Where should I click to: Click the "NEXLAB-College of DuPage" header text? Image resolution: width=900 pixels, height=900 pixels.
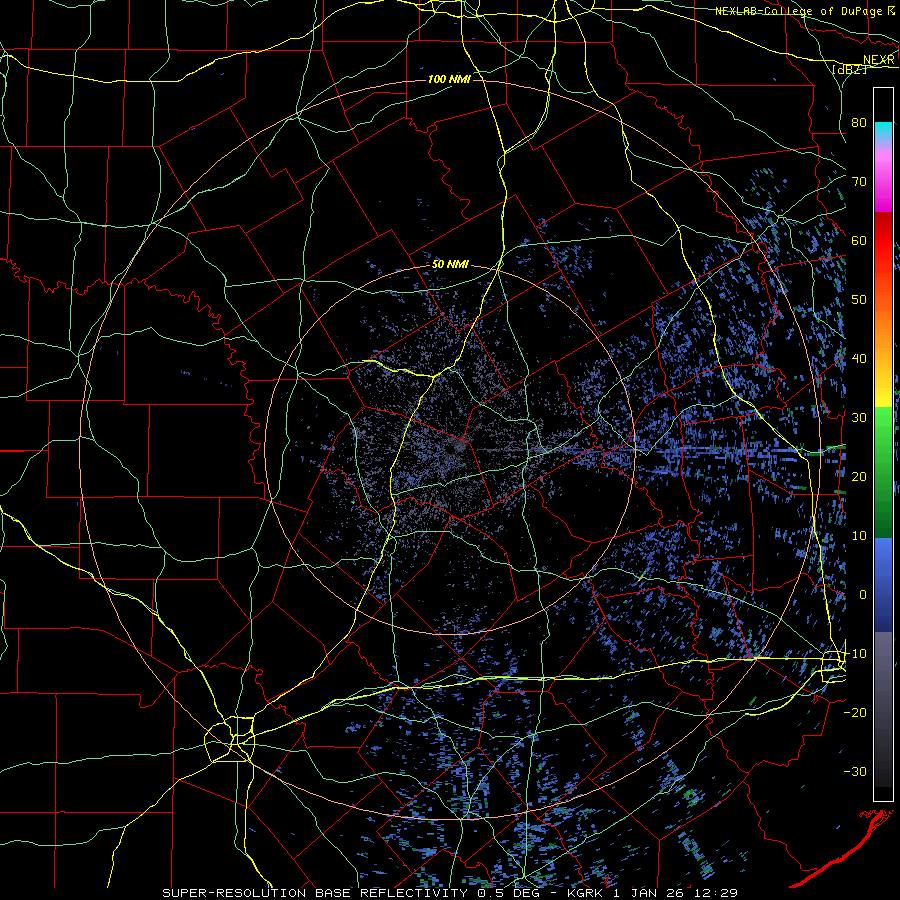798,11
